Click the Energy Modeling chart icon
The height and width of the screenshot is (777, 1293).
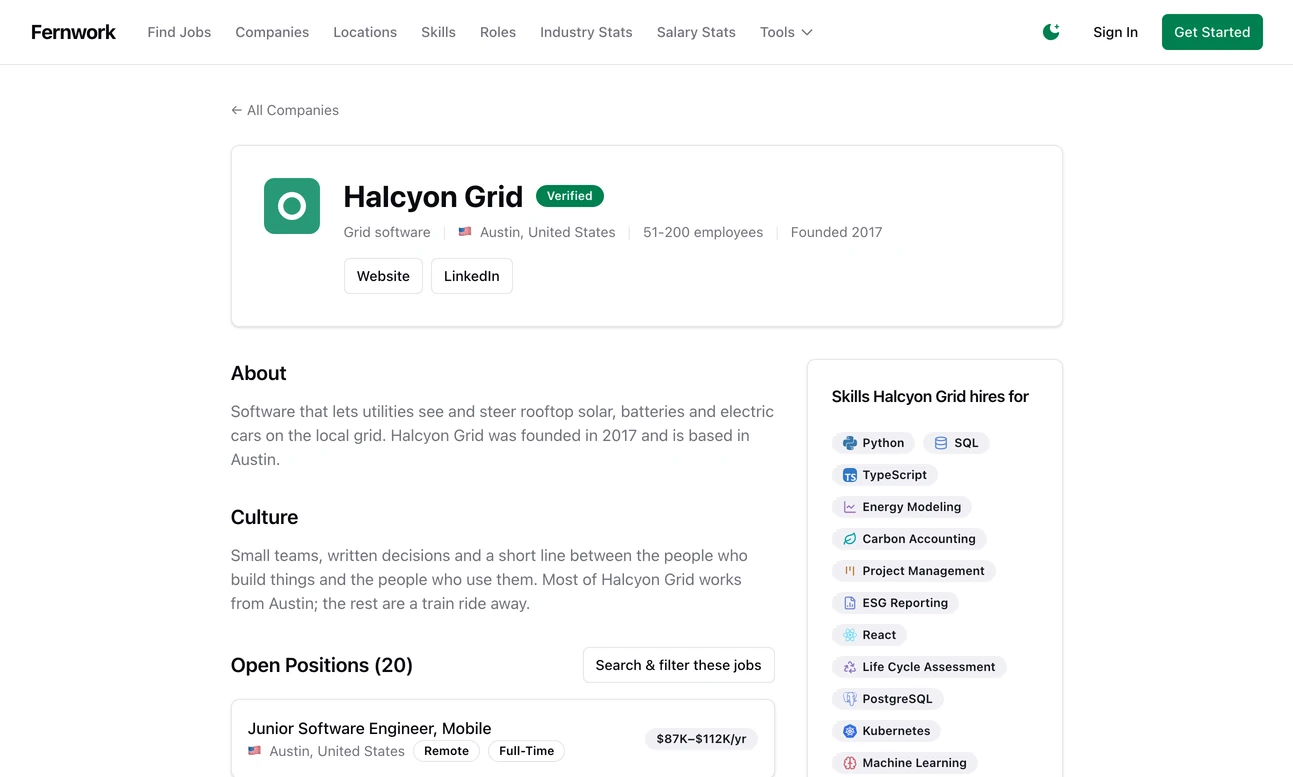pos(850,507)
